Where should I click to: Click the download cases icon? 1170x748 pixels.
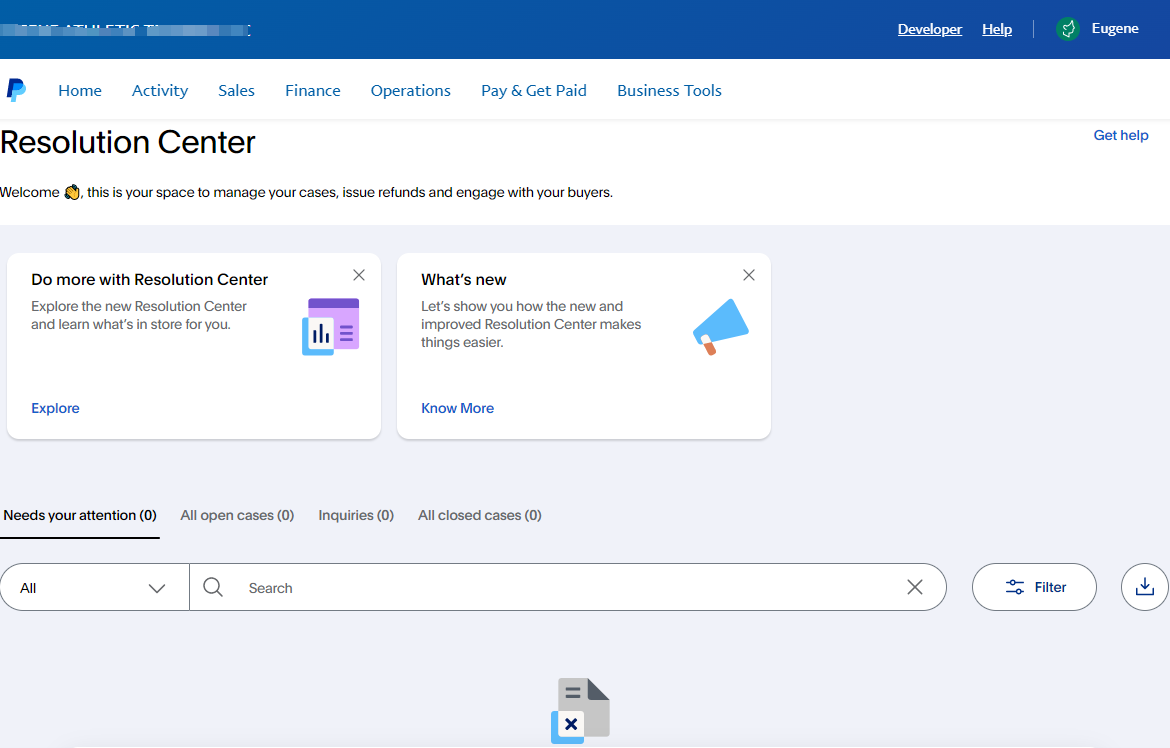click(1148, 587)
